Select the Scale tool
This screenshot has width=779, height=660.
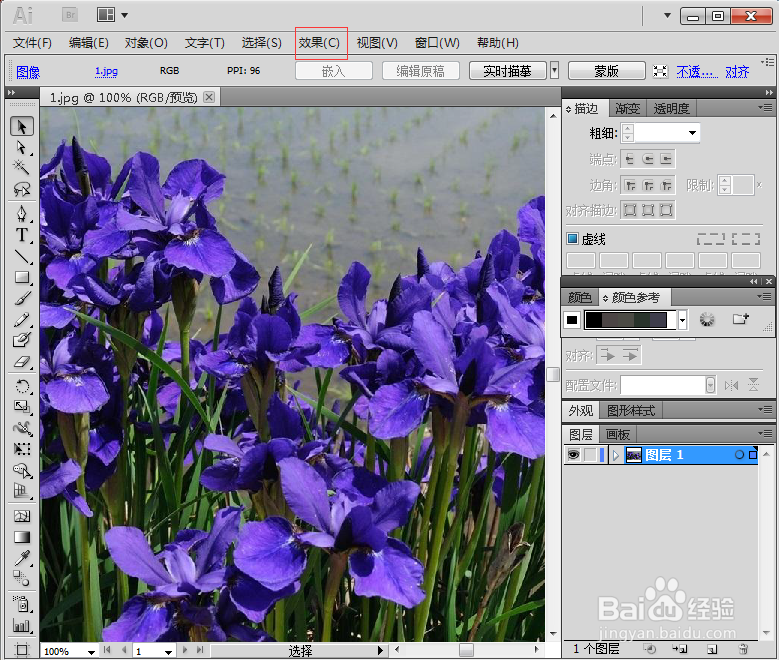pyautogui.click(x=21, y=407)
